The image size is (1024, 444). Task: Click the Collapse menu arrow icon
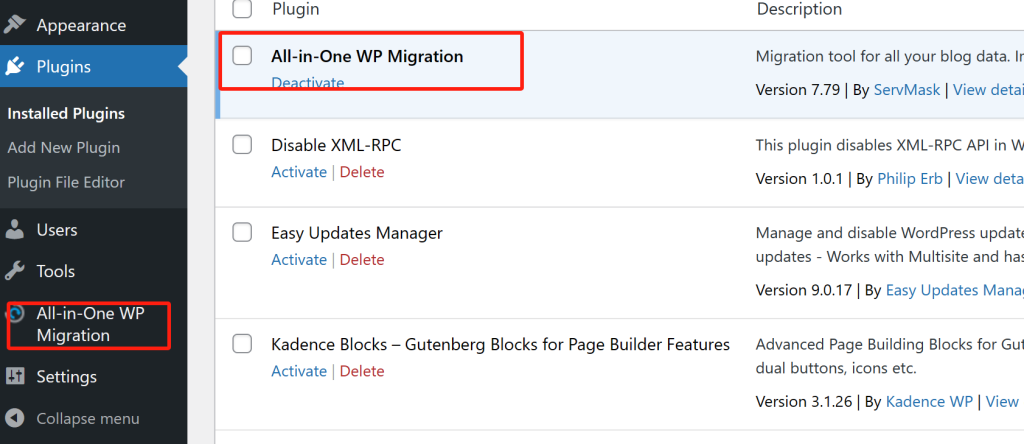[14, 419]
